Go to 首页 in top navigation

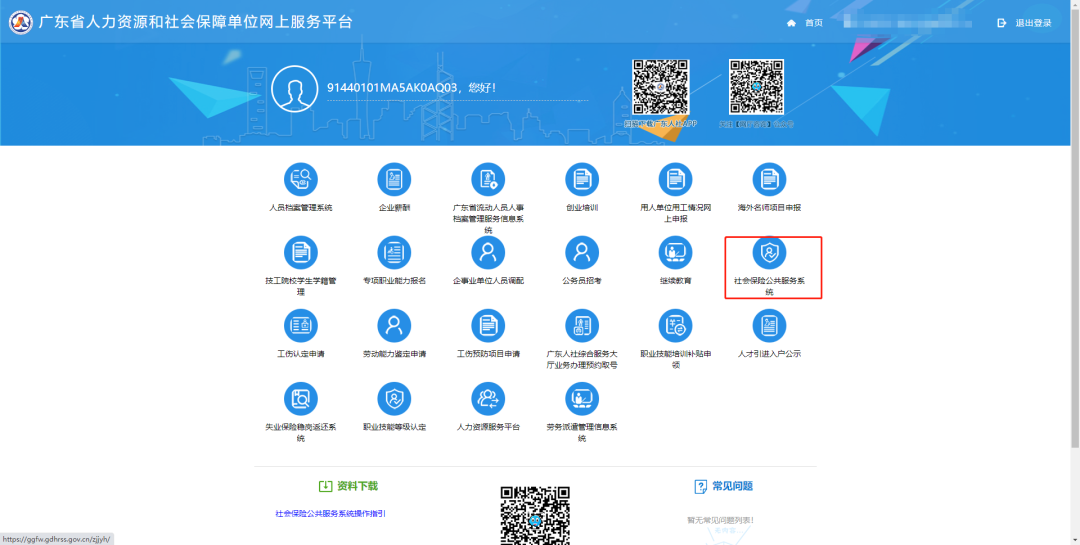click(806, 23)
